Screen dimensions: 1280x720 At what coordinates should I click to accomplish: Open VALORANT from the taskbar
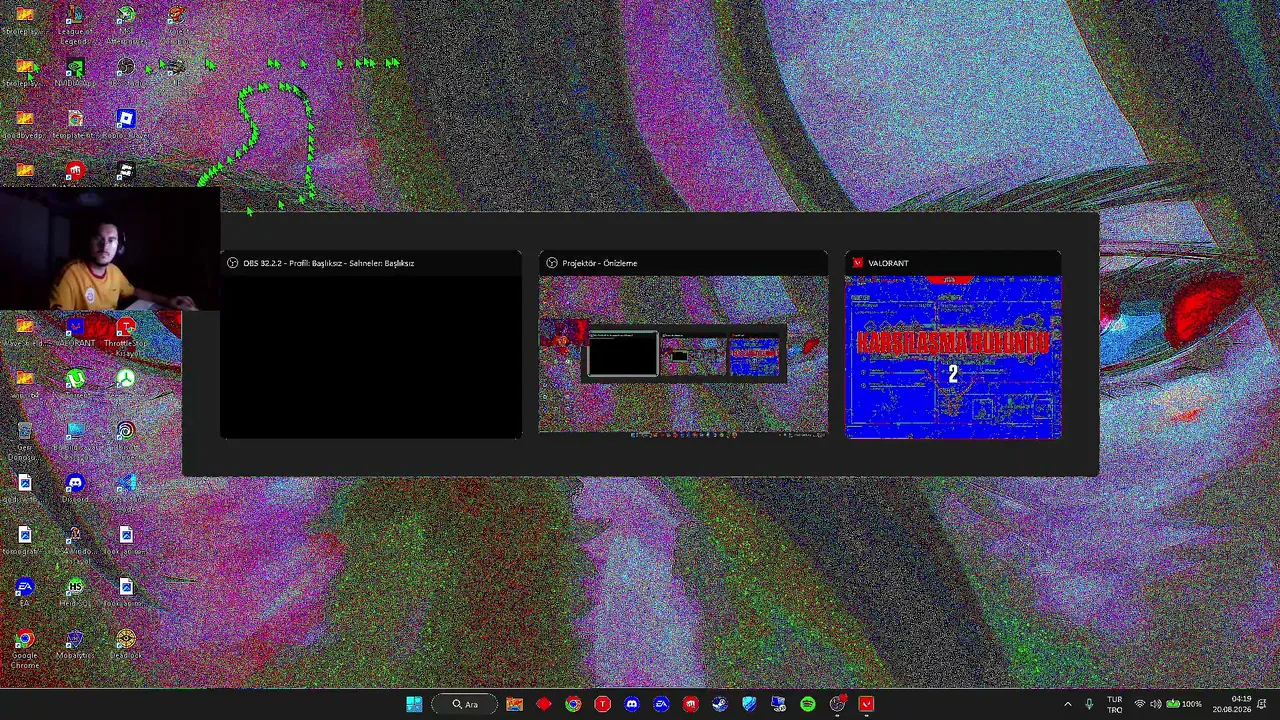(866, 704)
